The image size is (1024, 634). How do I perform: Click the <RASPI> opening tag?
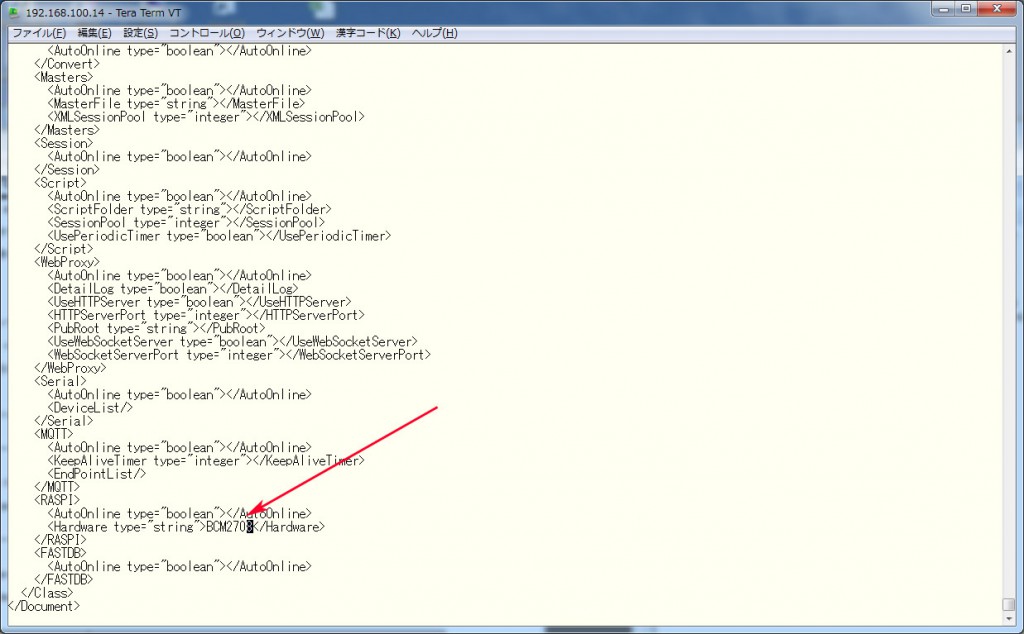[57, 500]
